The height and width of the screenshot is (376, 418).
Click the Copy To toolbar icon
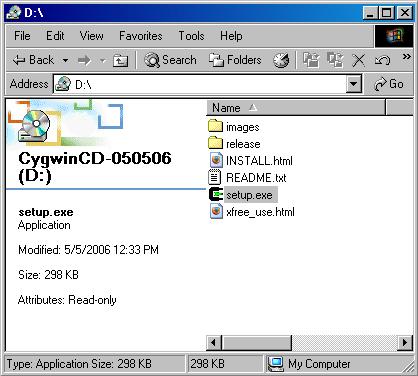point(335,60)
